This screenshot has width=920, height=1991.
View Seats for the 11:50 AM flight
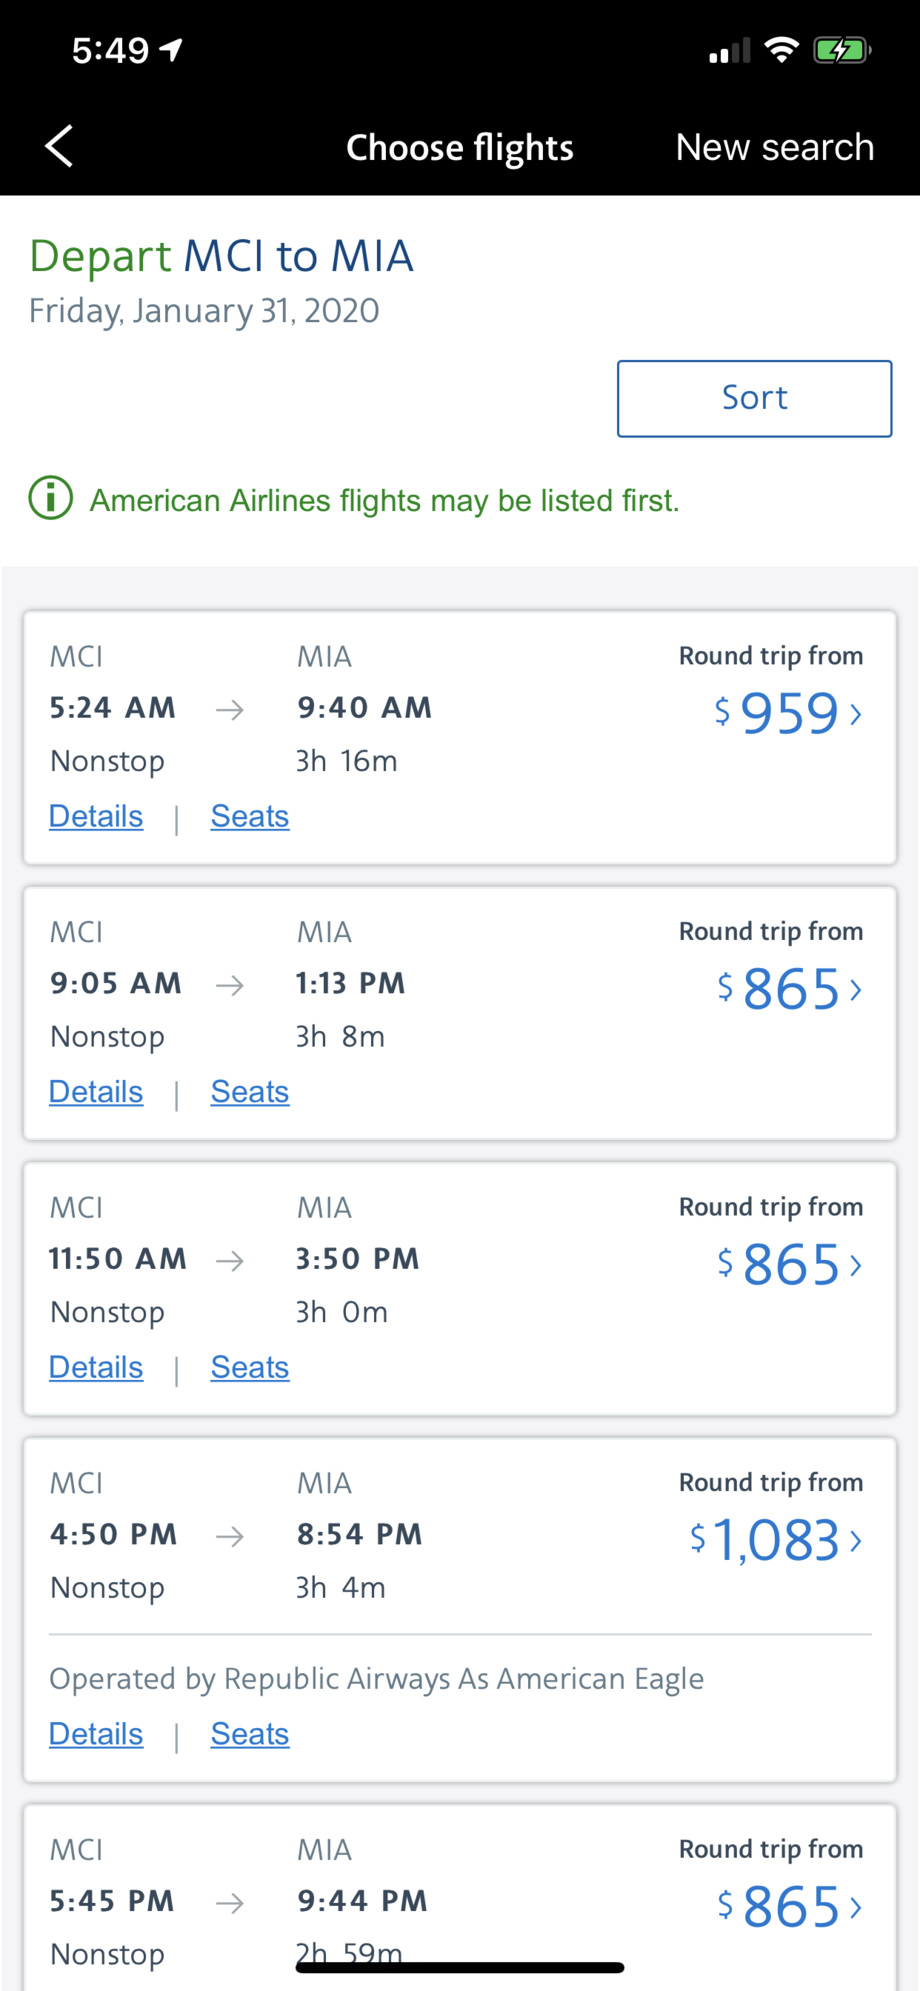[250, 1368]
